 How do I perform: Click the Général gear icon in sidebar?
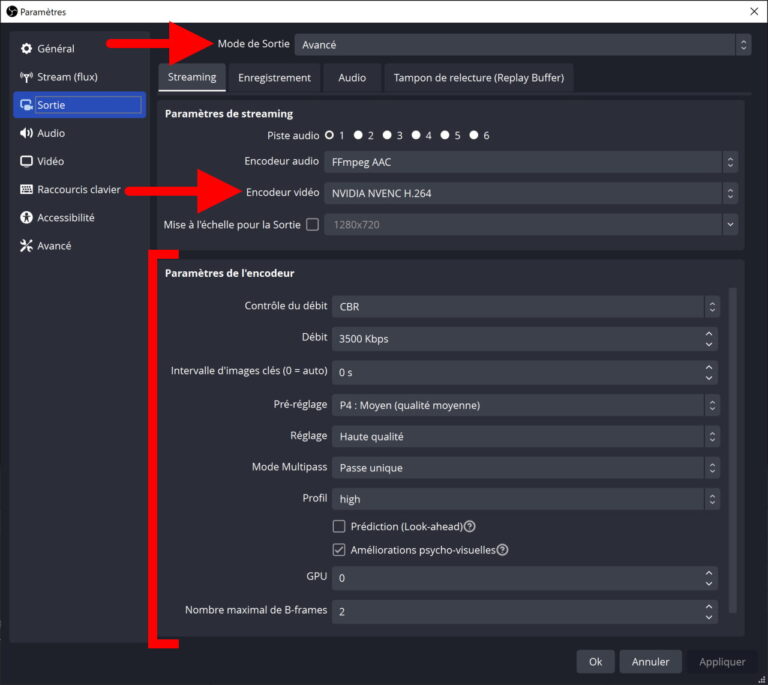coord(27,49)
